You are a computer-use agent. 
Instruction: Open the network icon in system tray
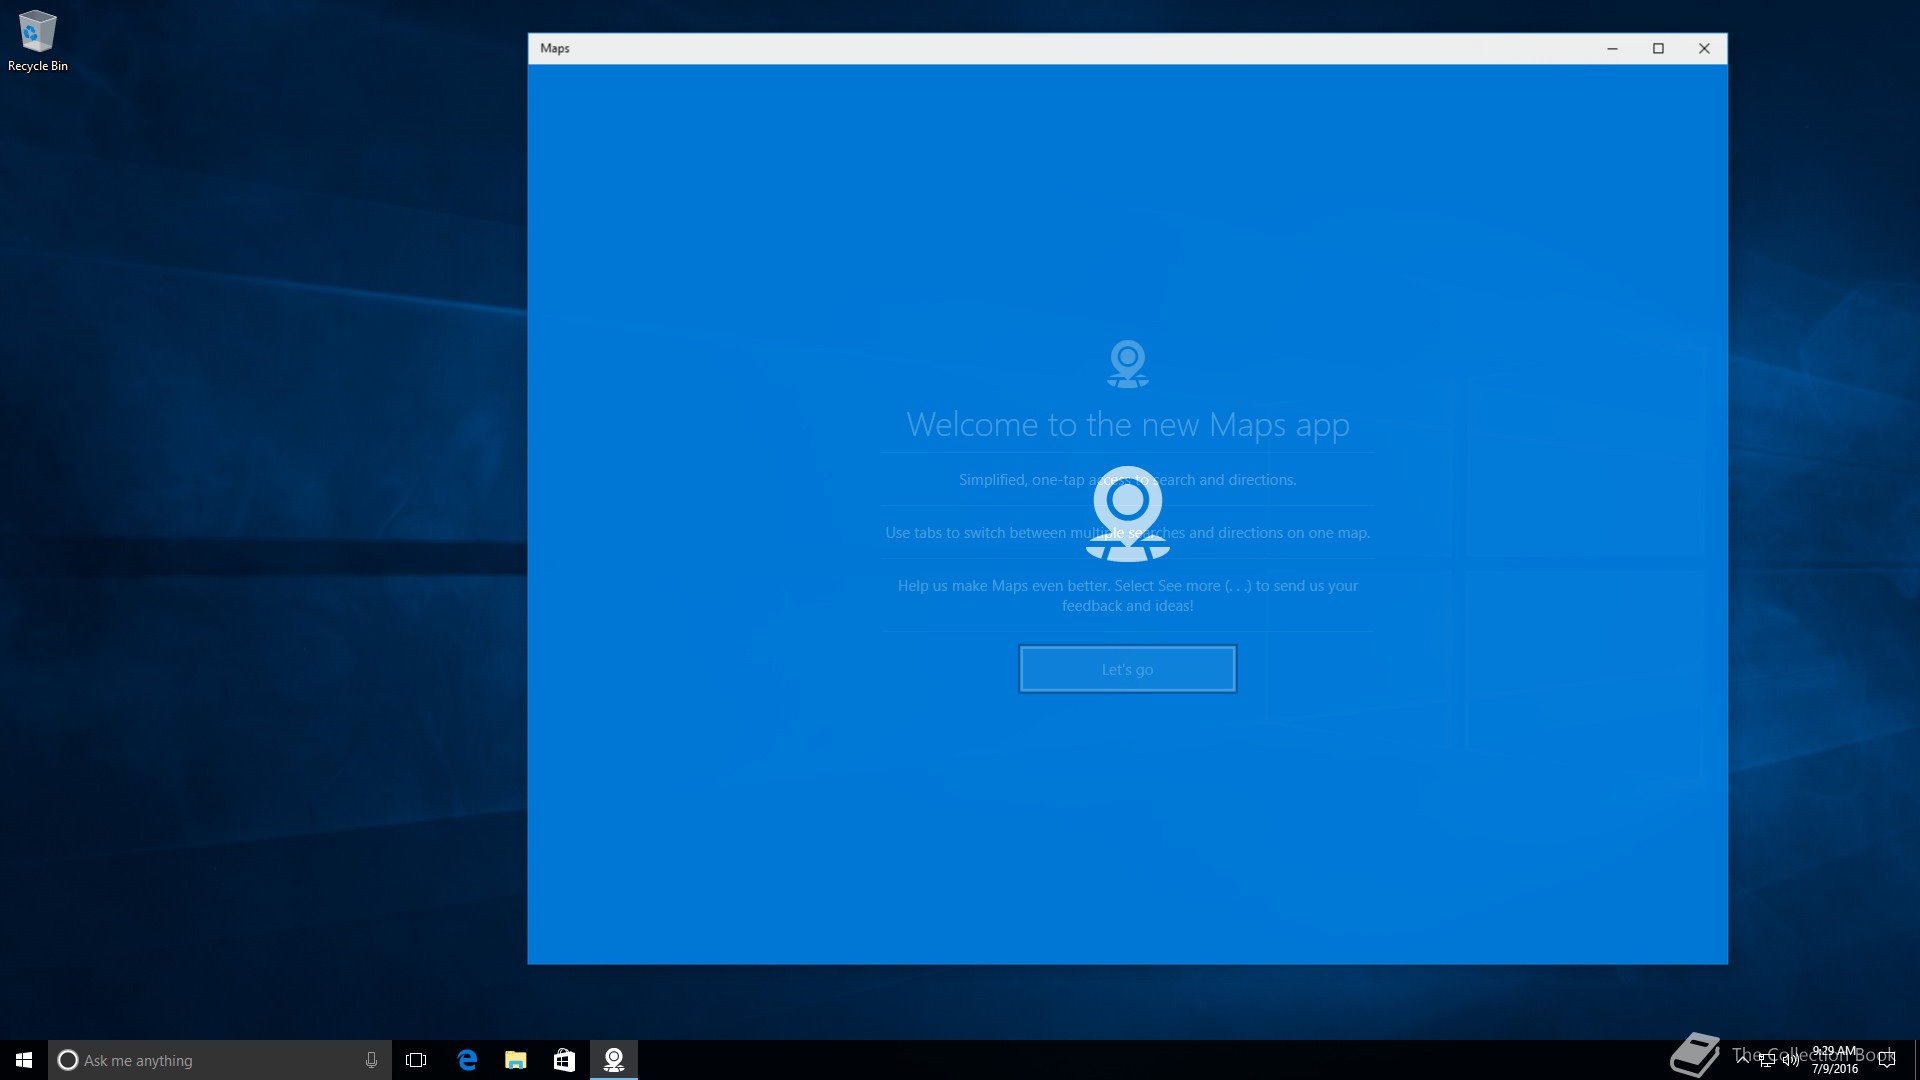(1767, 1060)
